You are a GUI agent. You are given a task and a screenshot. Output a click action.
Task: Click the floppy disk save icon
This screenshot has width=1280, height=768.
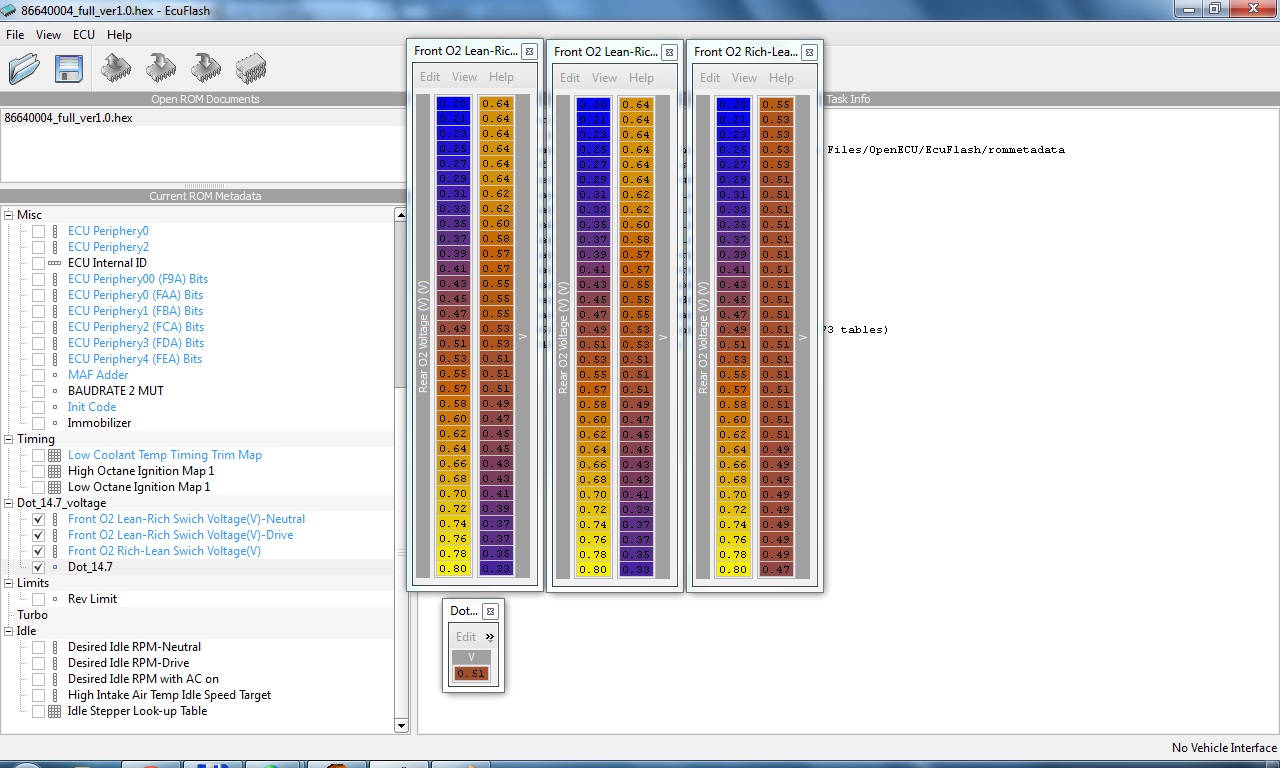click(x=68, y=68)
